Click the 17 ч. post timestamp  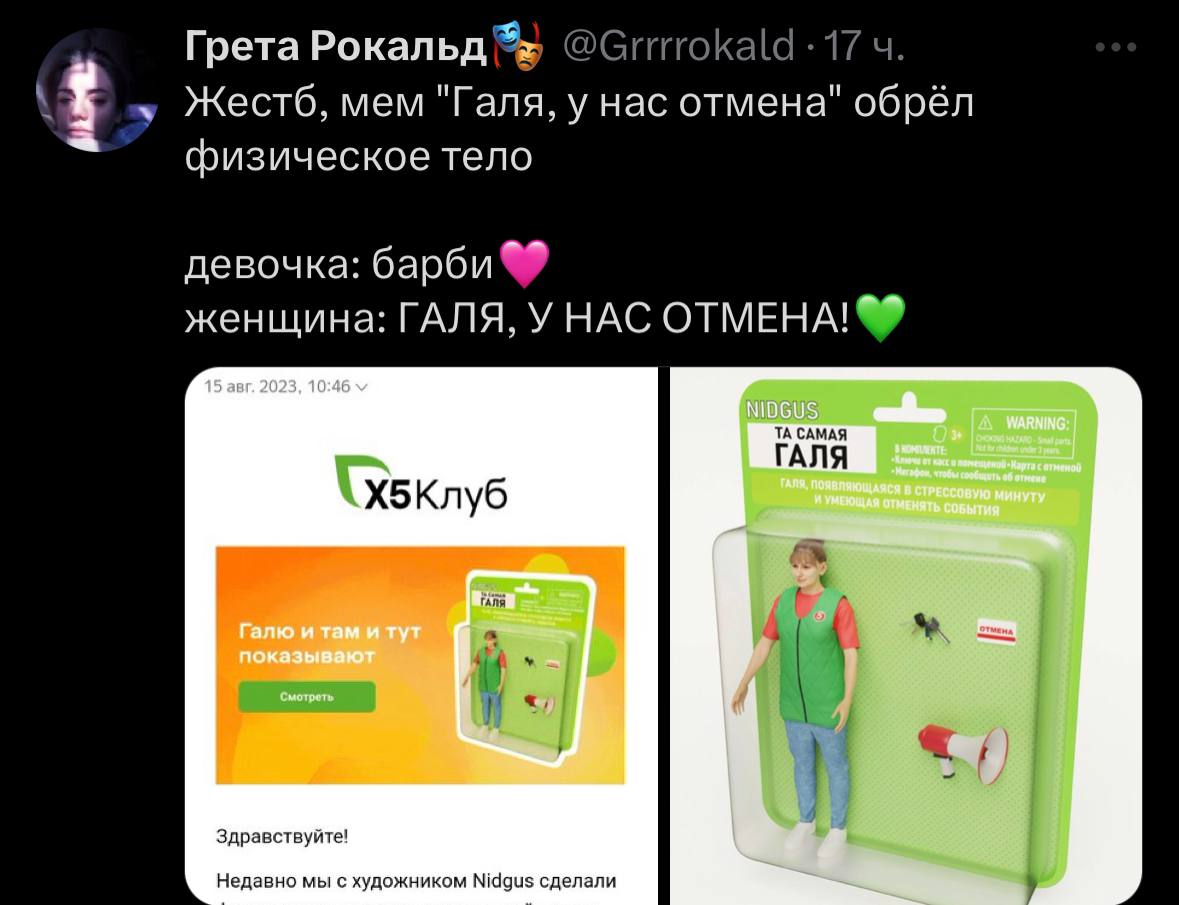[x=865, y=46]
